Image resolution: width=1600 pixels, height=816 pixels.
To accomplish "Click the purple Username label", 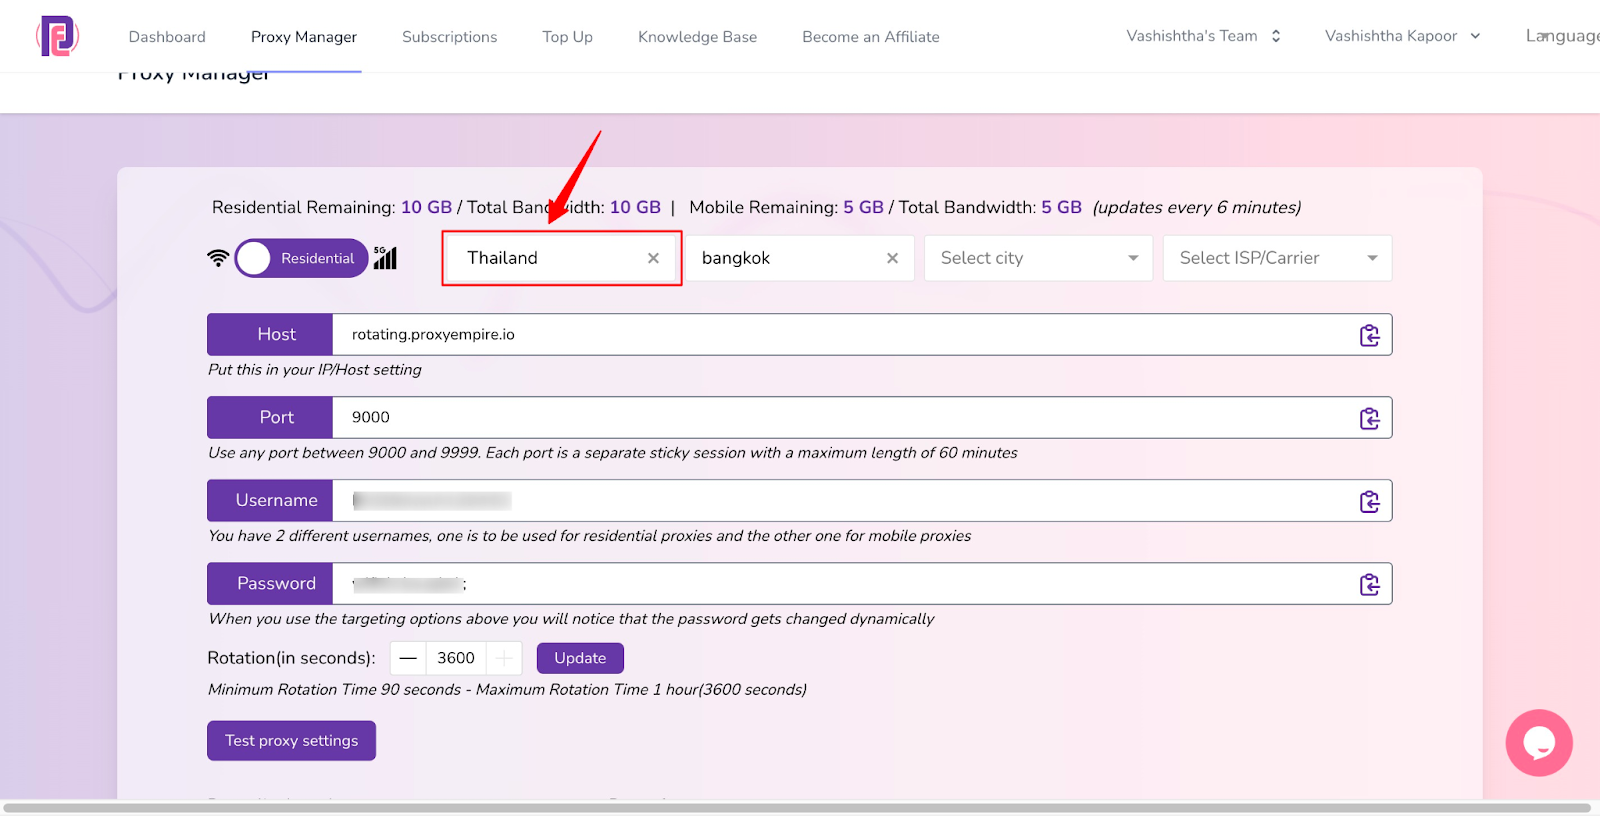I will [270, 501].
